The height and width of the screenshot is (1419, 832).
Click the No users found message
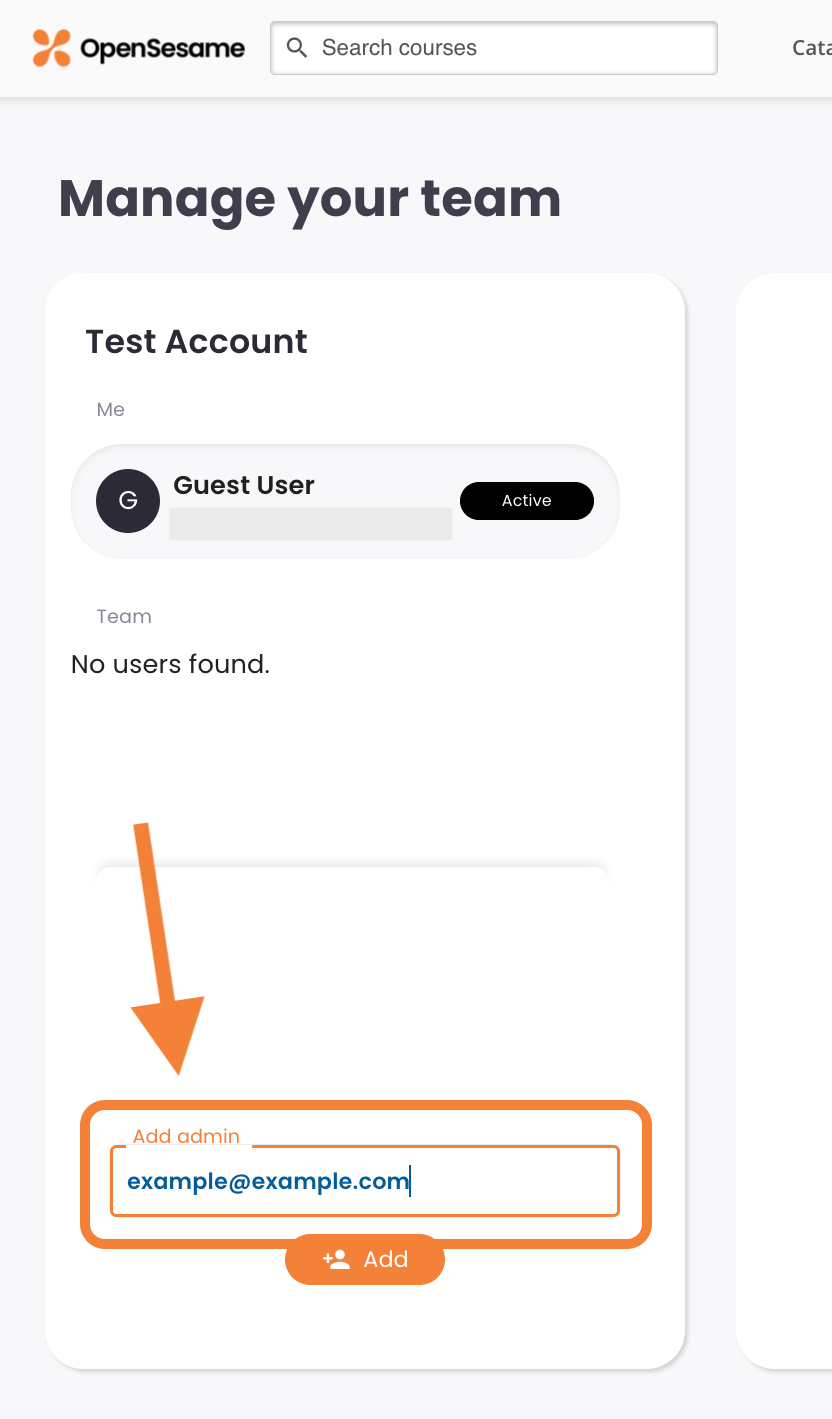click(171, 664)
